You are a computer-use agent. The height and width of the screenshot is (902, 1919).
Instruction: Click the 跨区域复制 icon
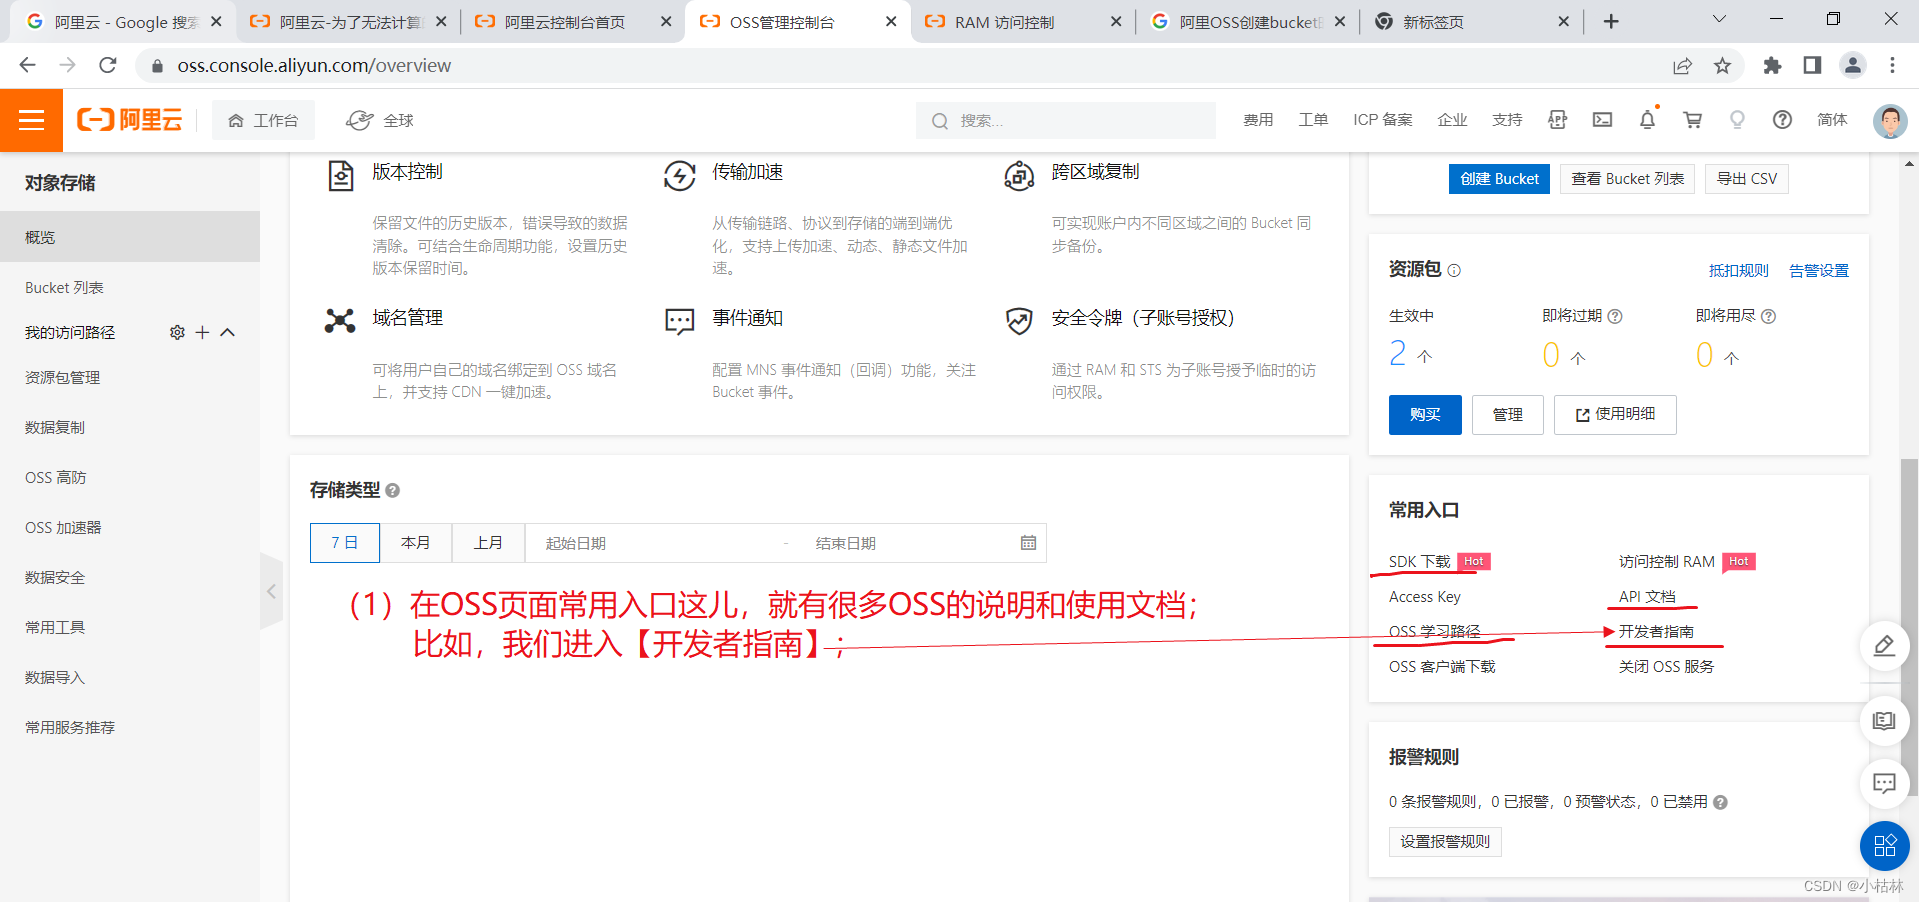[x=1019, y=176]
